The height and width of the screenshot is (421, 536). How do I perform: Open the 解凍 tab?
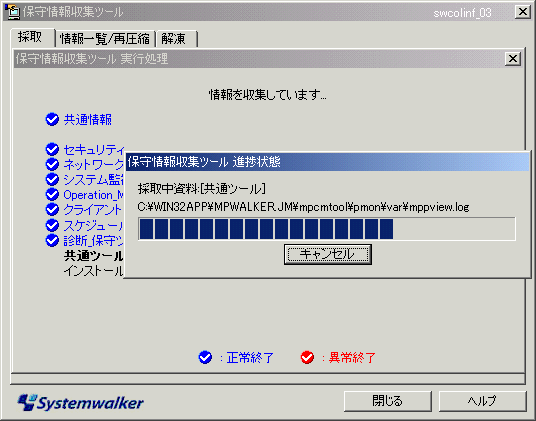click(176, 39)
